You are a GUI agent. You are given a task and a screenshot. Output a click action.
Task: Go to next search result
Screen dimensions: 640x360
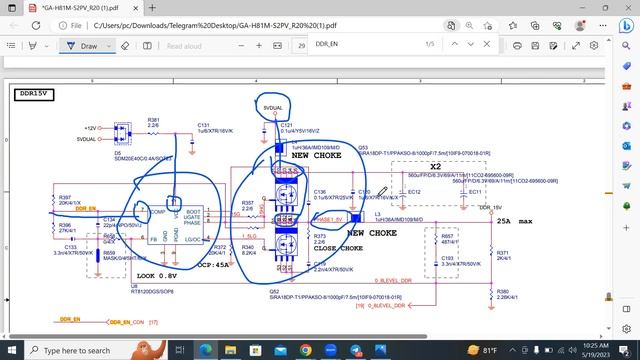pos(471,44)
